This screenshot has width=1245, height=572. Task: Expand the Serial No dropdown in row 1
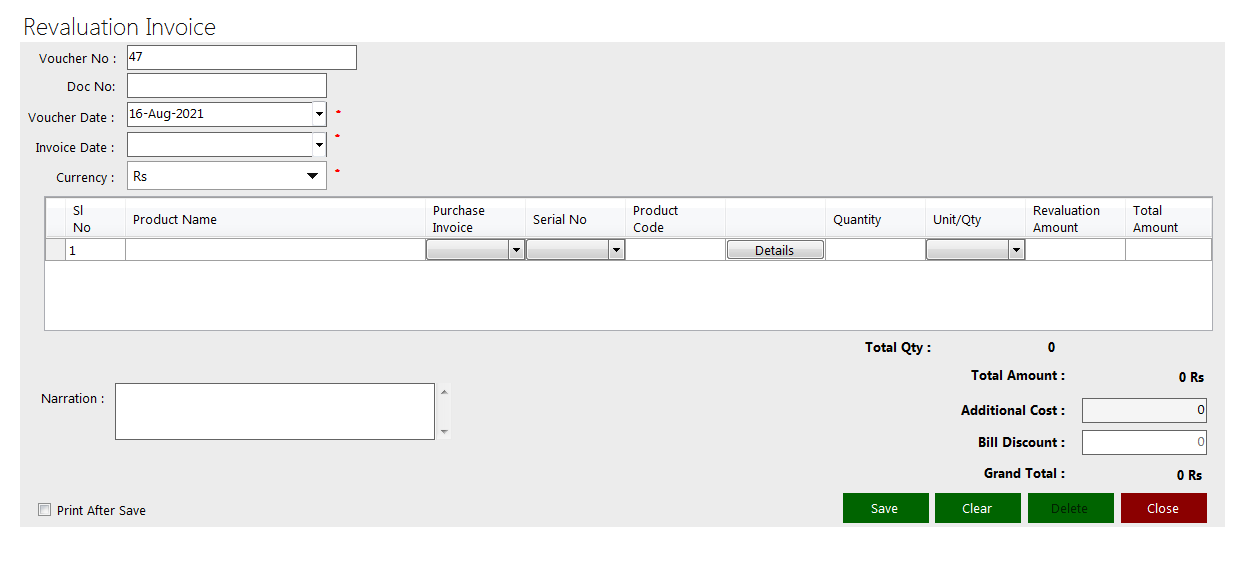coord(616,250)
